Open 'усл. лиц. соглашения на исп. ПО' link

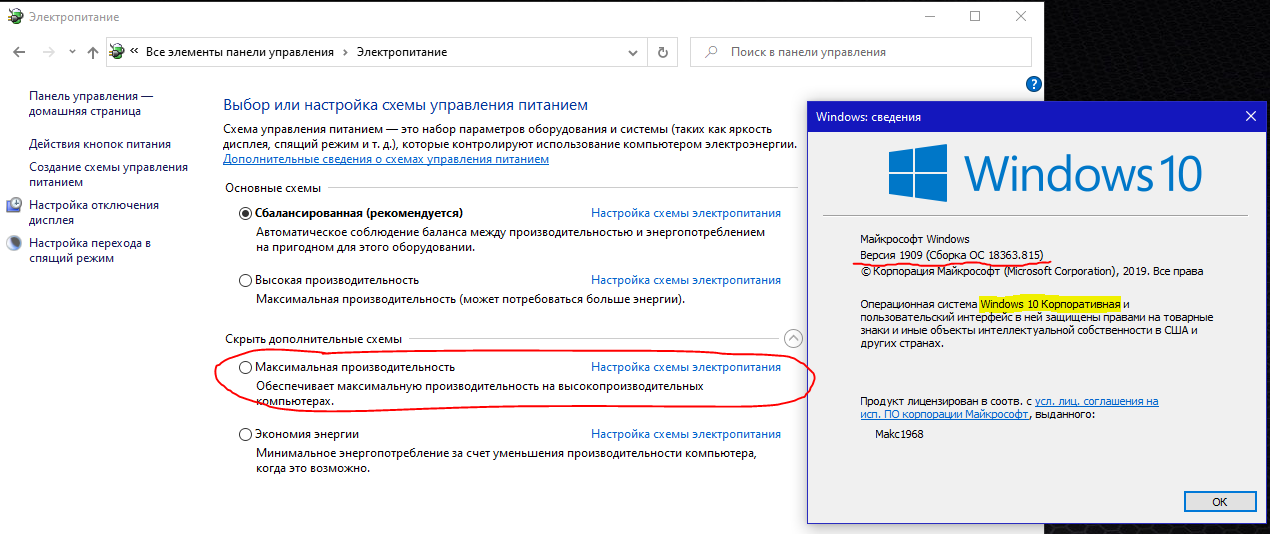pyautogui.click(x=1009, y=407)
